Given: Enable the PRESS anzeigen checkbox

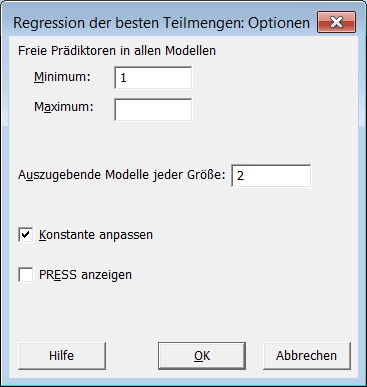Looking at the screenshot, I should pos(26,275).
